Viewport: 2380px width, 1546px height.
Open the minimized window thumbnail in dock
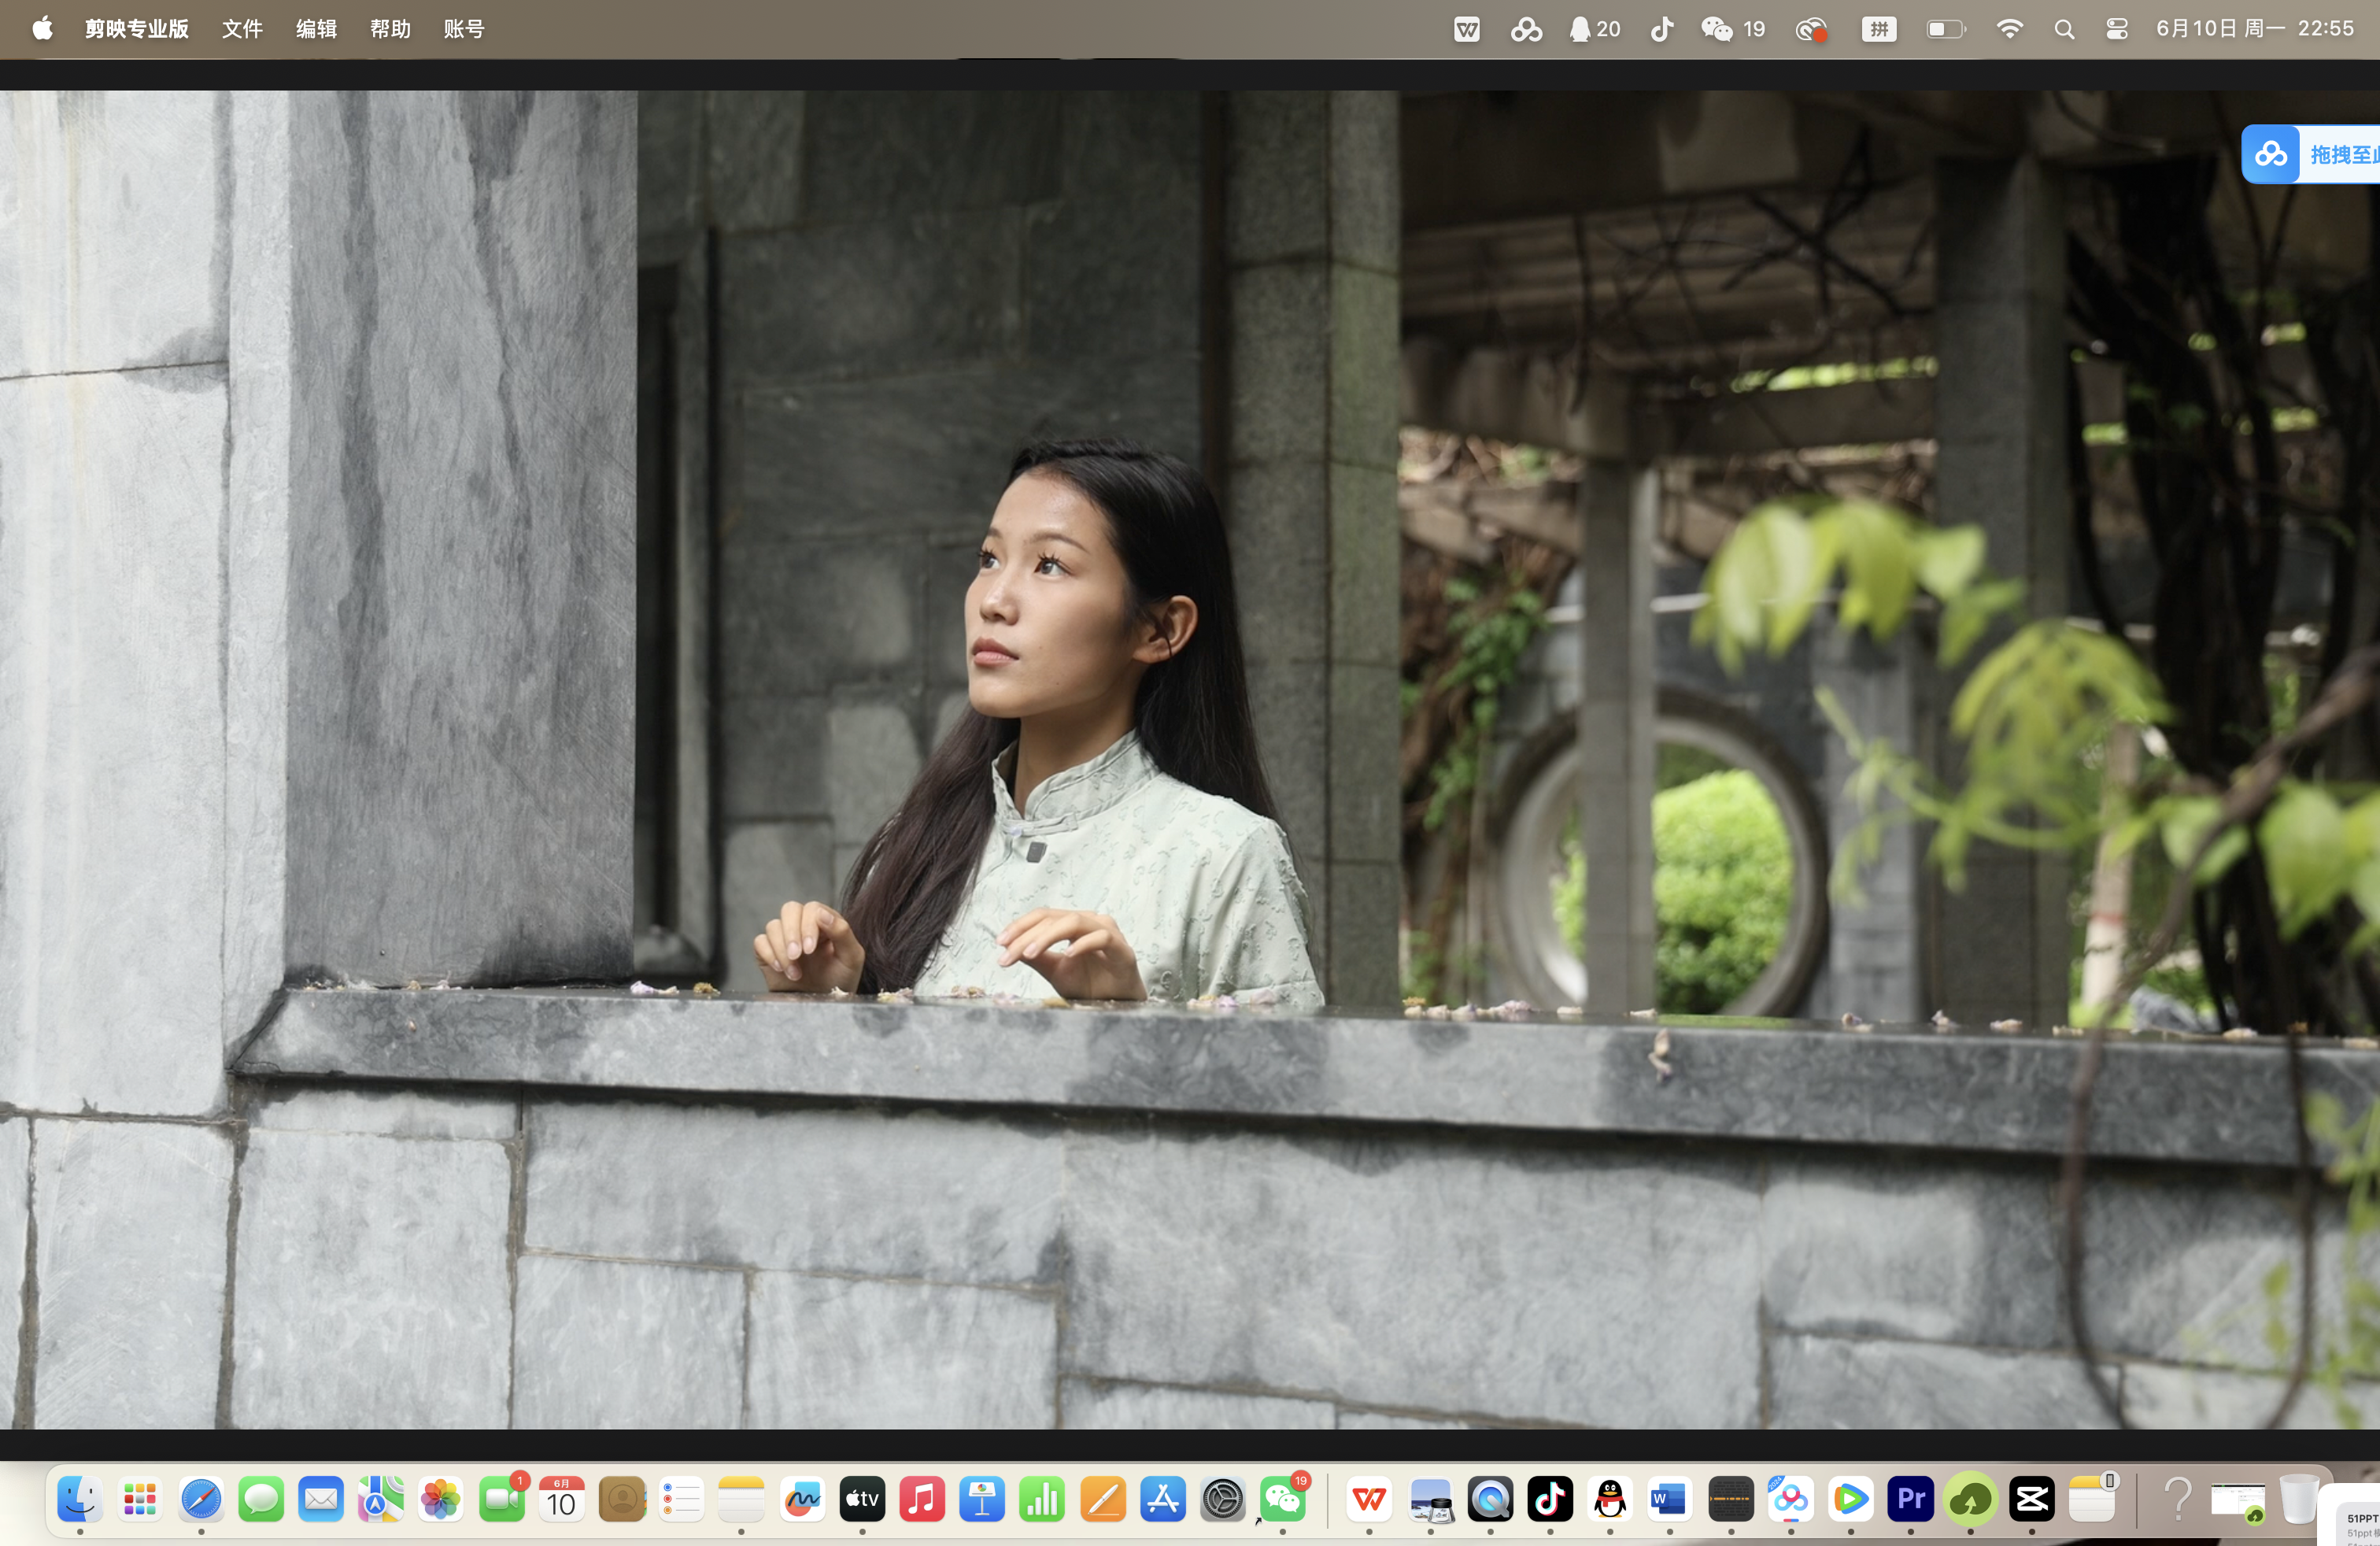click(2238, 1502)
